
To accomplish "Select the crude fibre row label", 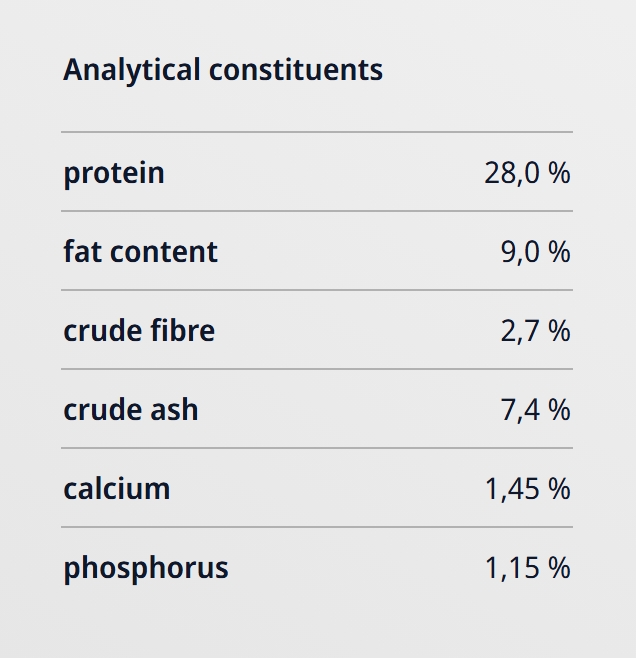I will point(139,331).
